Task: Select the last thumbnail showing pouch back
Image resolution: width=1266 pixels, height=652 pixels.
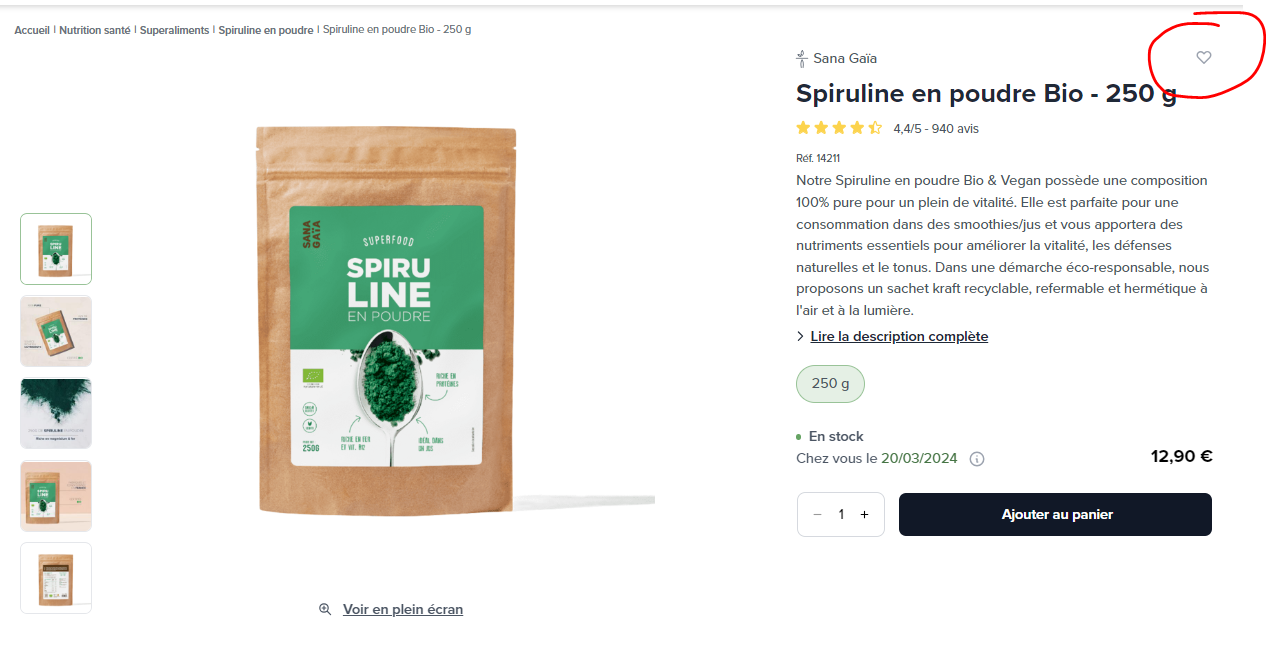Action: 56,578
